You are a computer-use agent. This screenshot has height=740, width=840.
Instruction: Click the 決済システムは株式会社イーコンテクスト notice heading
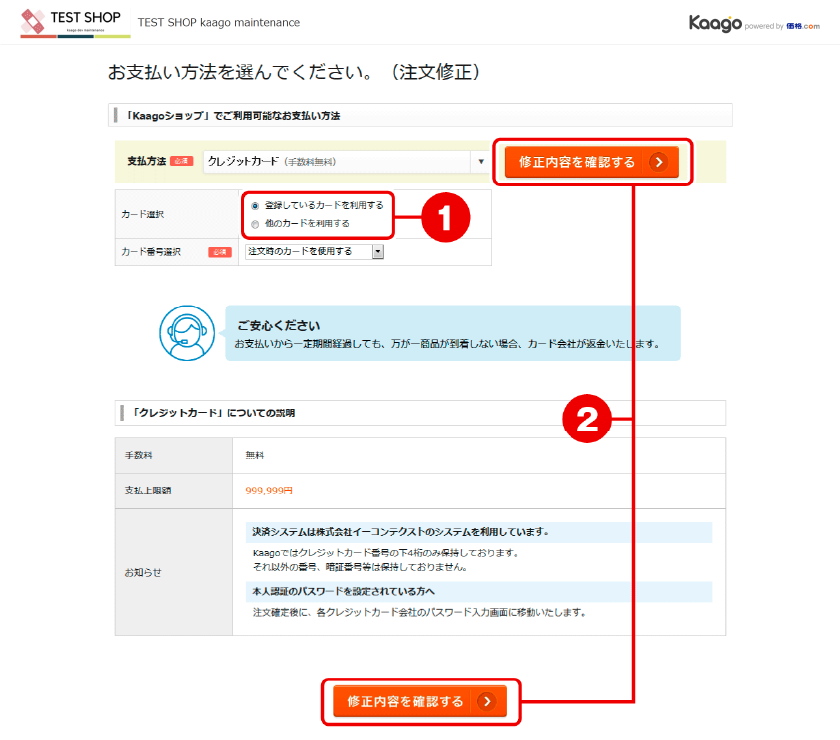401,532
